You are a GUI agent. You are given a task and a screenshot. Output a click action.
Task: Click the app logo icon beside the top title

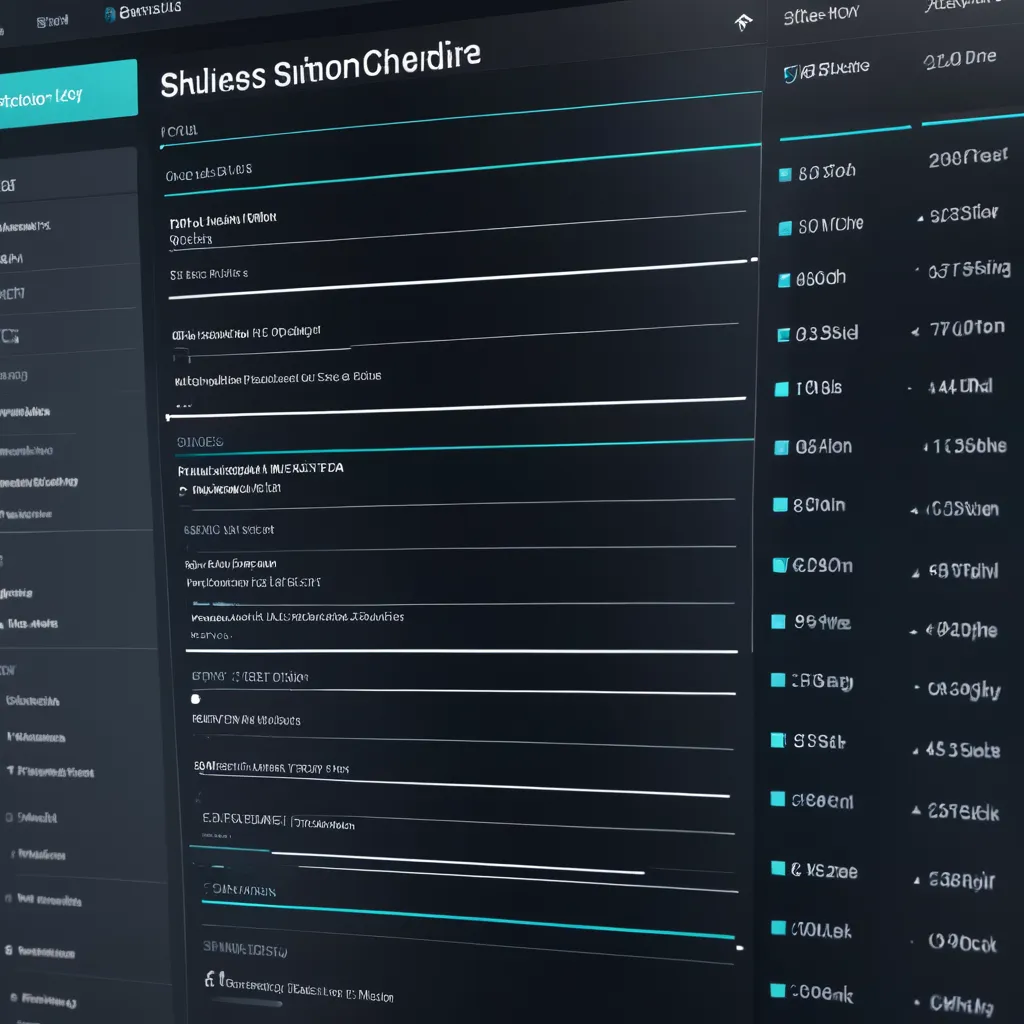110,13
